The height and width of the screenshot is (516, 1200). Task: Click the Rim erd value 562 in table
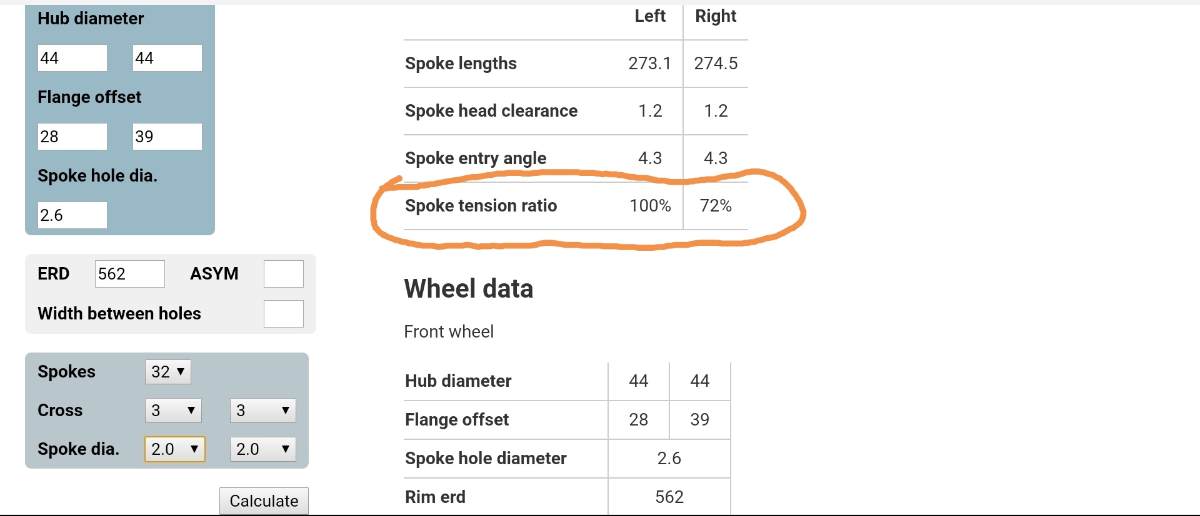669,497
